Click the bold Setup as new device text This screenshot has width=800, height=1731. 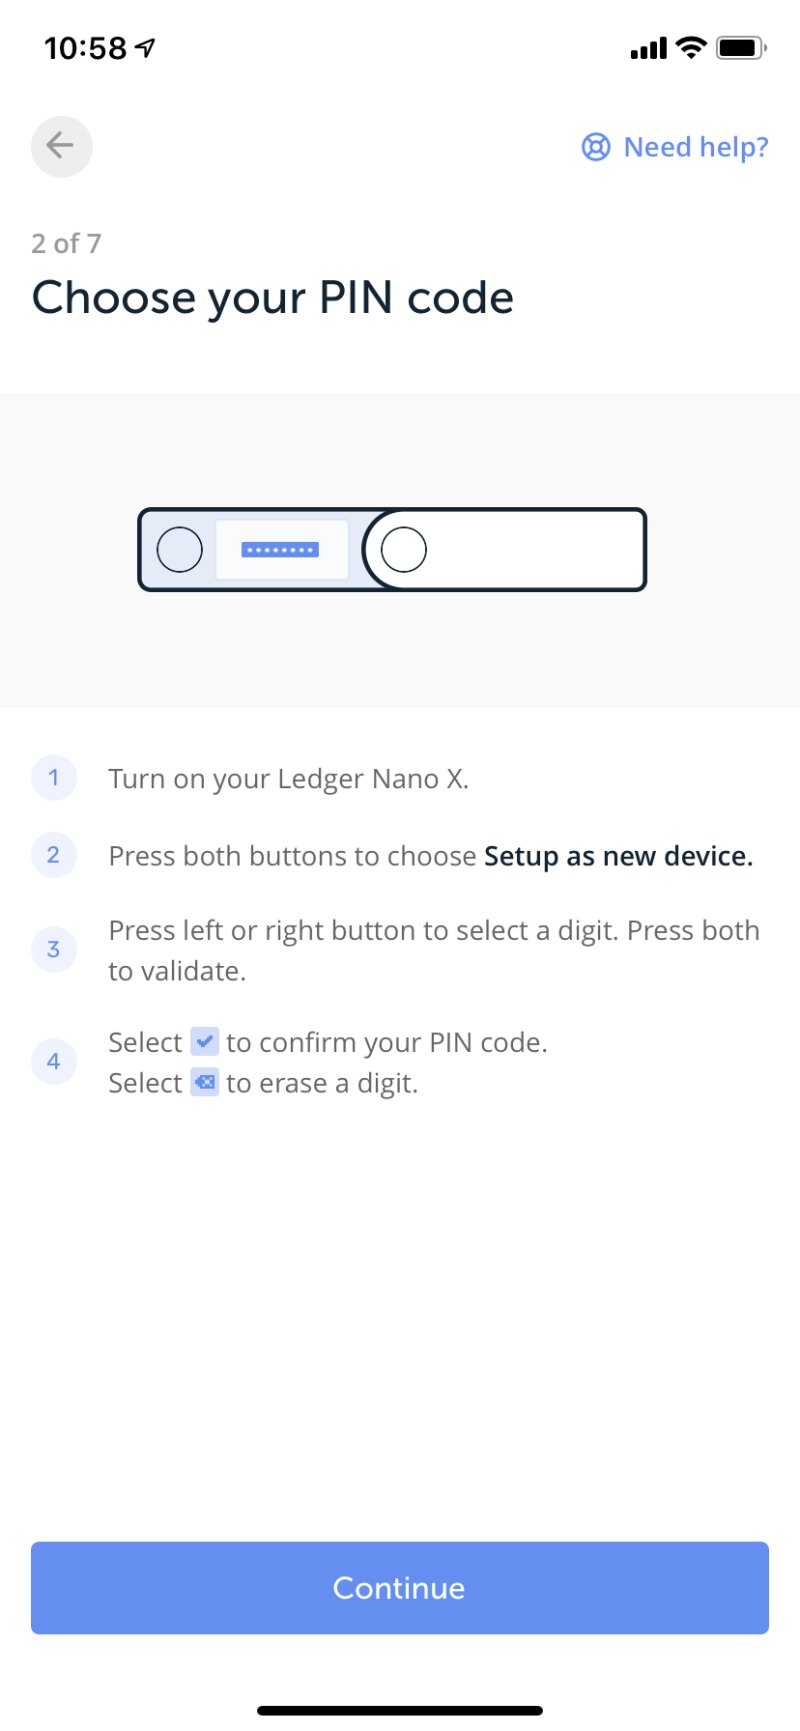click(618, 856)
